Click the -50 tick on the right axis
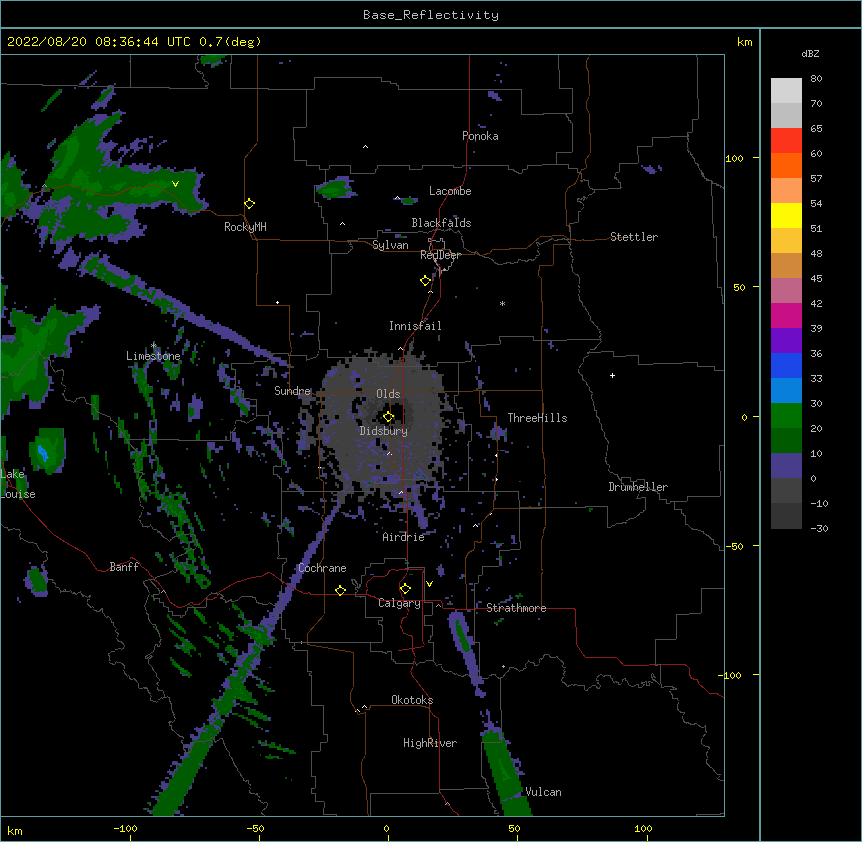The width and height of the screenshot is (862, 842). (734, 546)
